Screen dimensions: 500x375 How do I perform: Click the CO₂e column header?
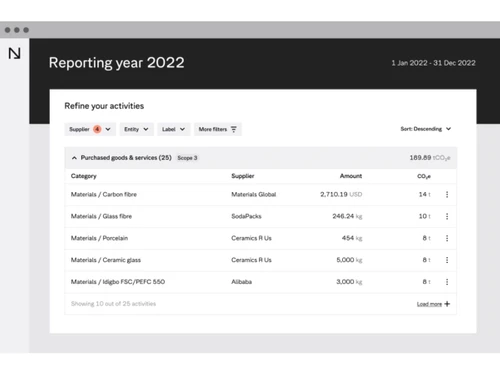coord(424,176)
